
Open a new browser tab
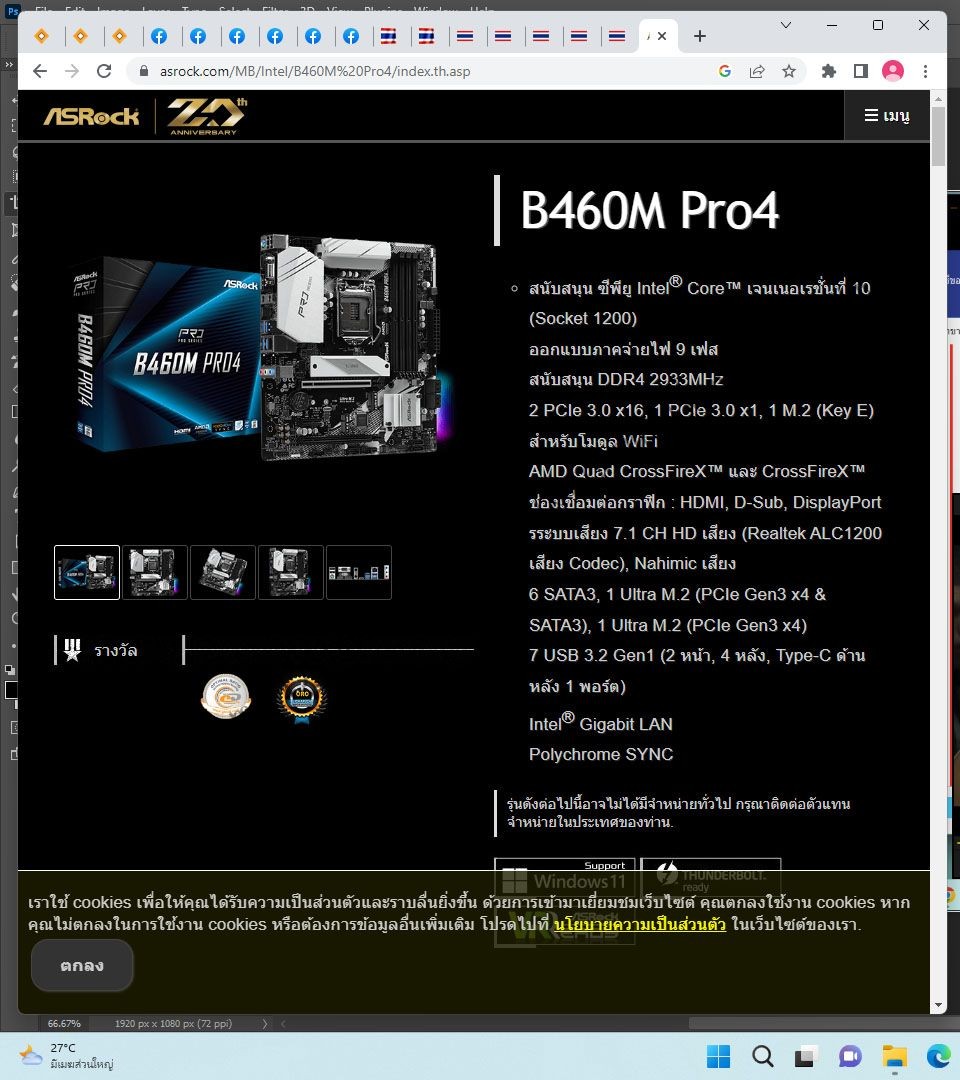[700, 36]
